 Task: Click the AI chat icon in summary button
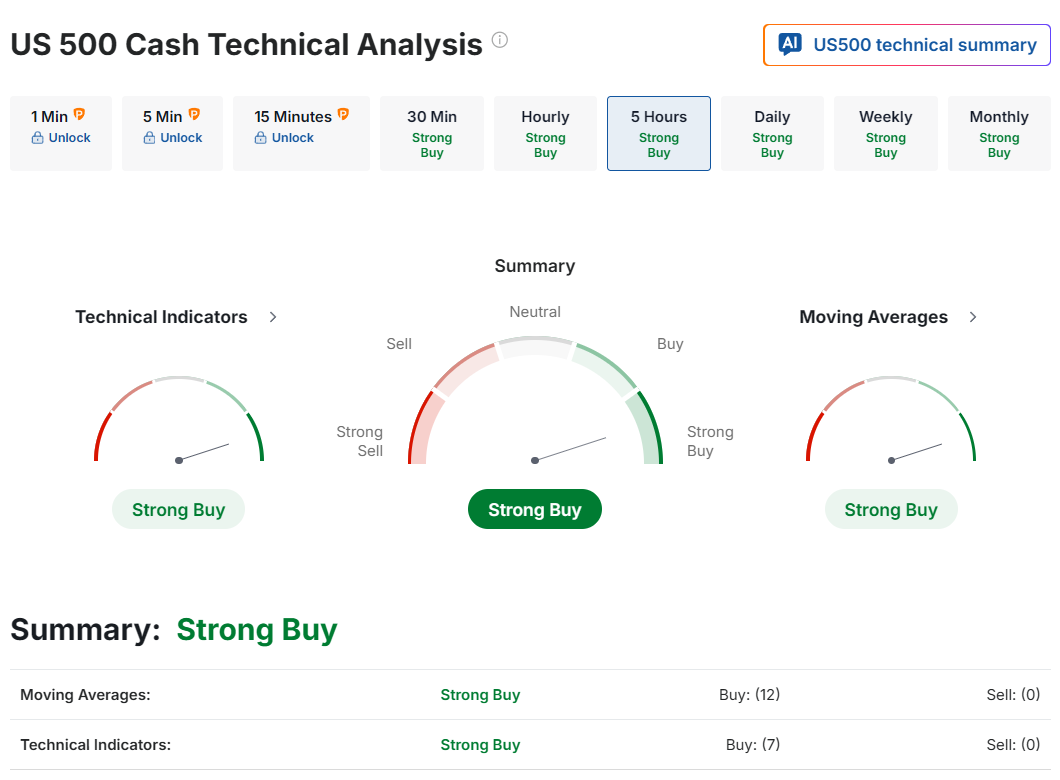[x=790, y=44]
